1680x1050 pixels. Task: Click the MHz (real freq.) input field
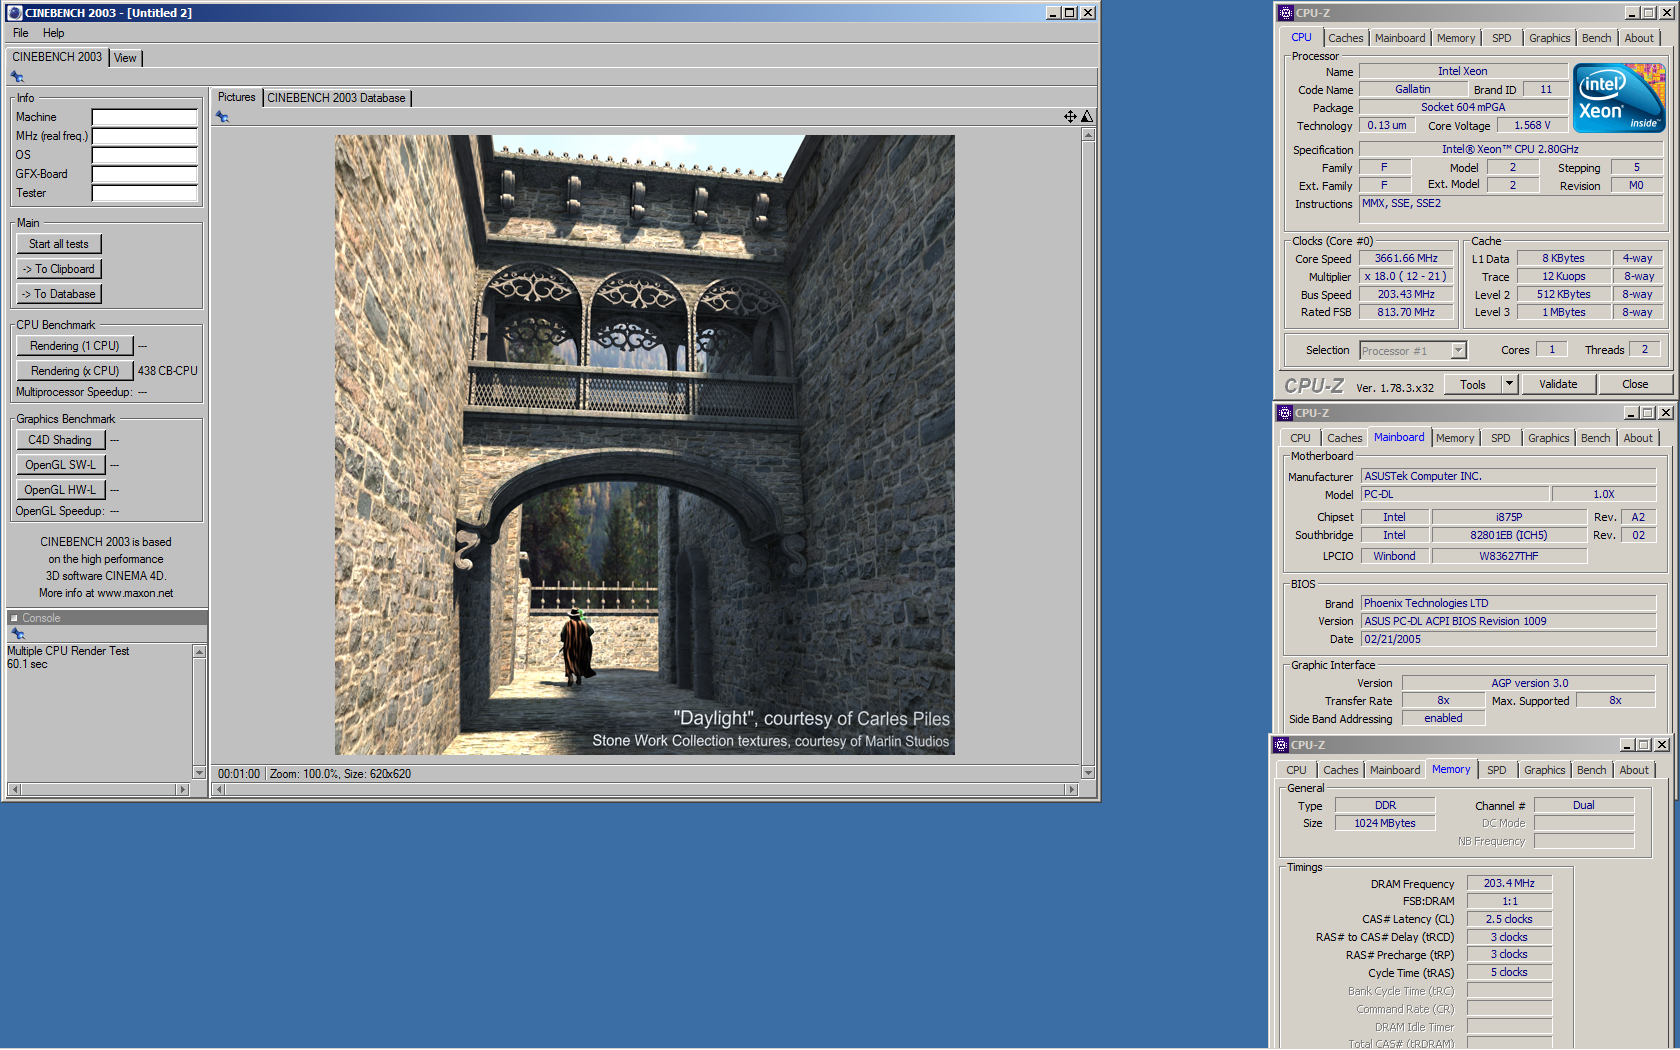tap(145, 136)
